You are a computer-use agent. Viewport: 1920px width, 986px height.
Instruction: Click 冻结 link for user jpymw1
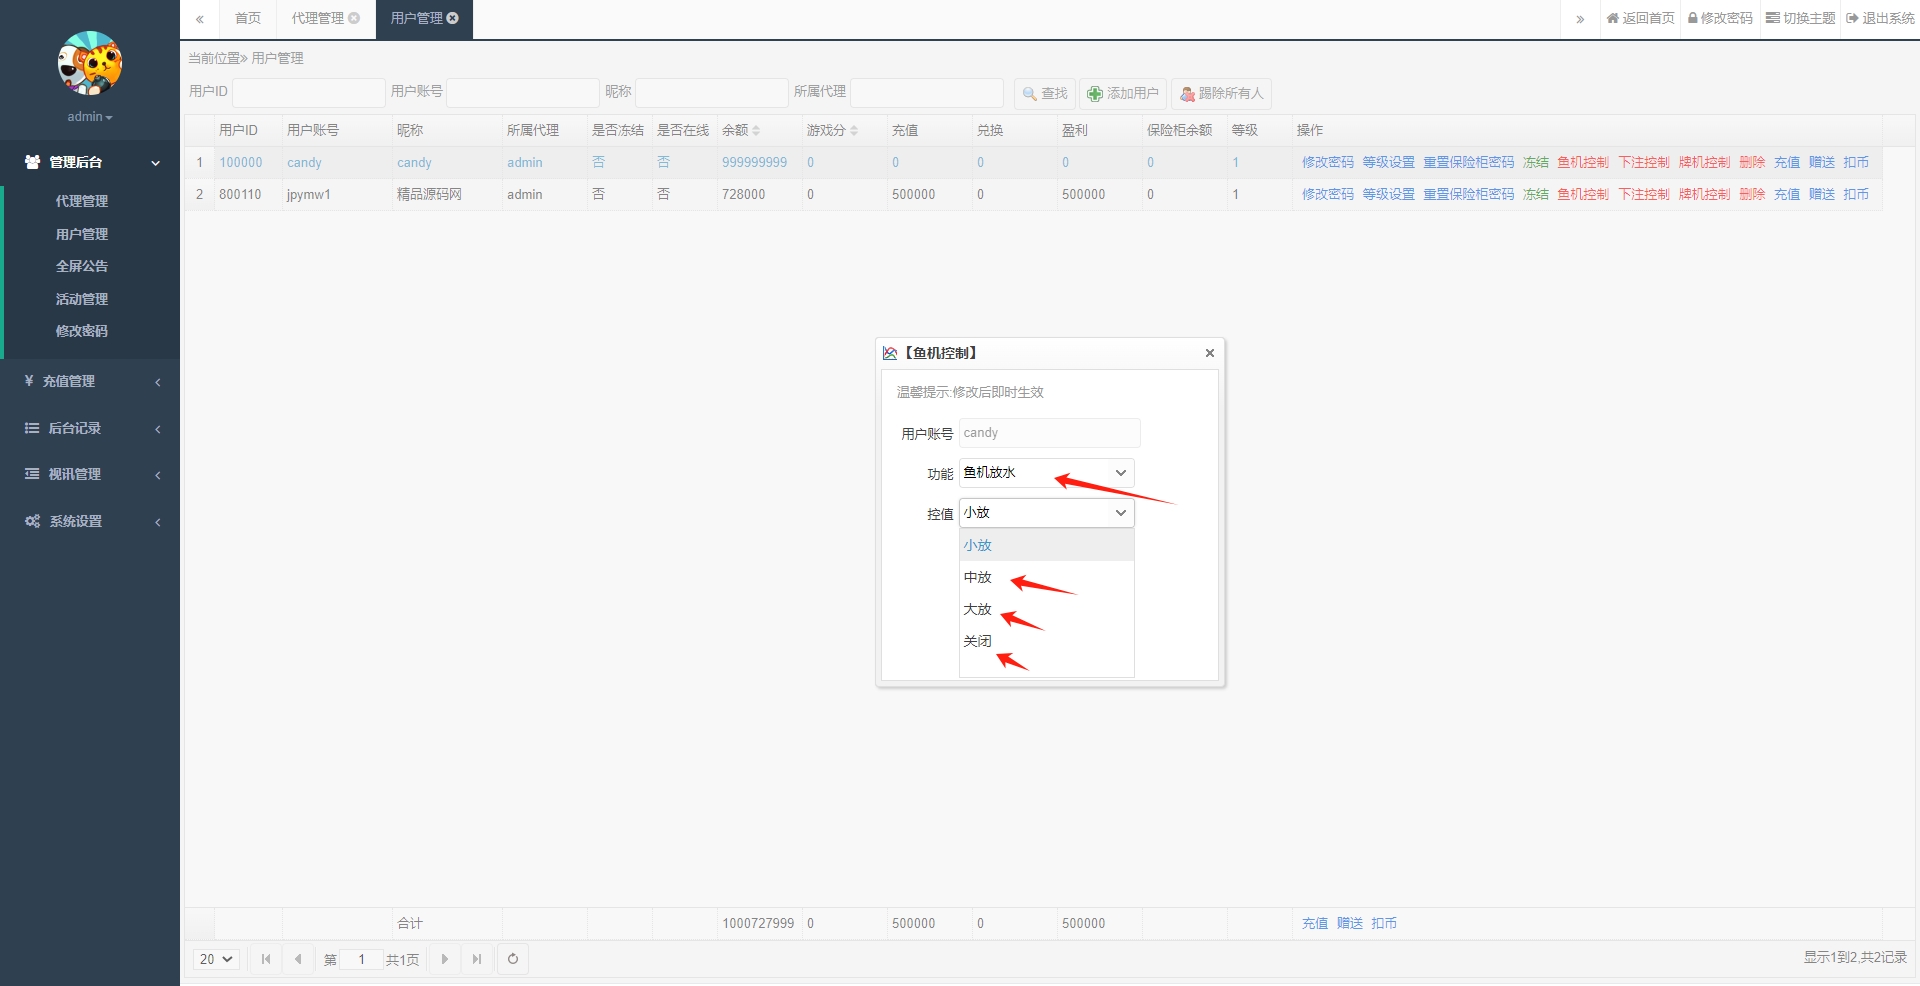pyautogui.click(x=1535, y=194)
